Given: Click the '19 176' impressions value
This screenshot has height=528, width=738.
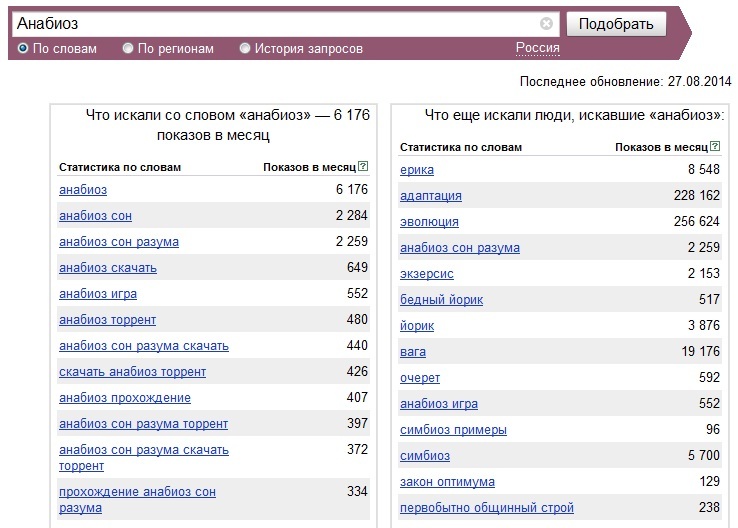Looking at the screenshot, I should pyautogui.click(x=700, y=352).
